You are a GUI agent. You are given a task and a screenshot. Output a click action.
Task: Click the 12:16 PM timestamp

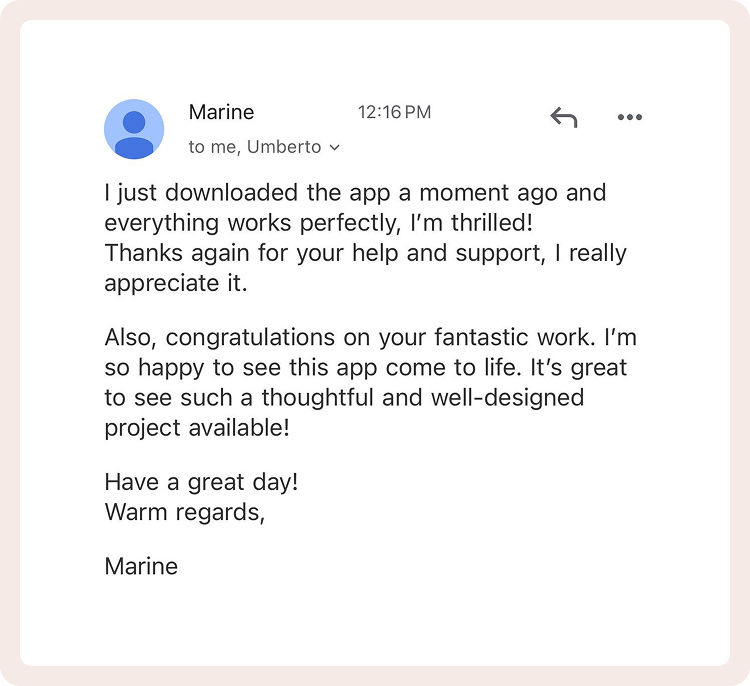tap(395, 112)
